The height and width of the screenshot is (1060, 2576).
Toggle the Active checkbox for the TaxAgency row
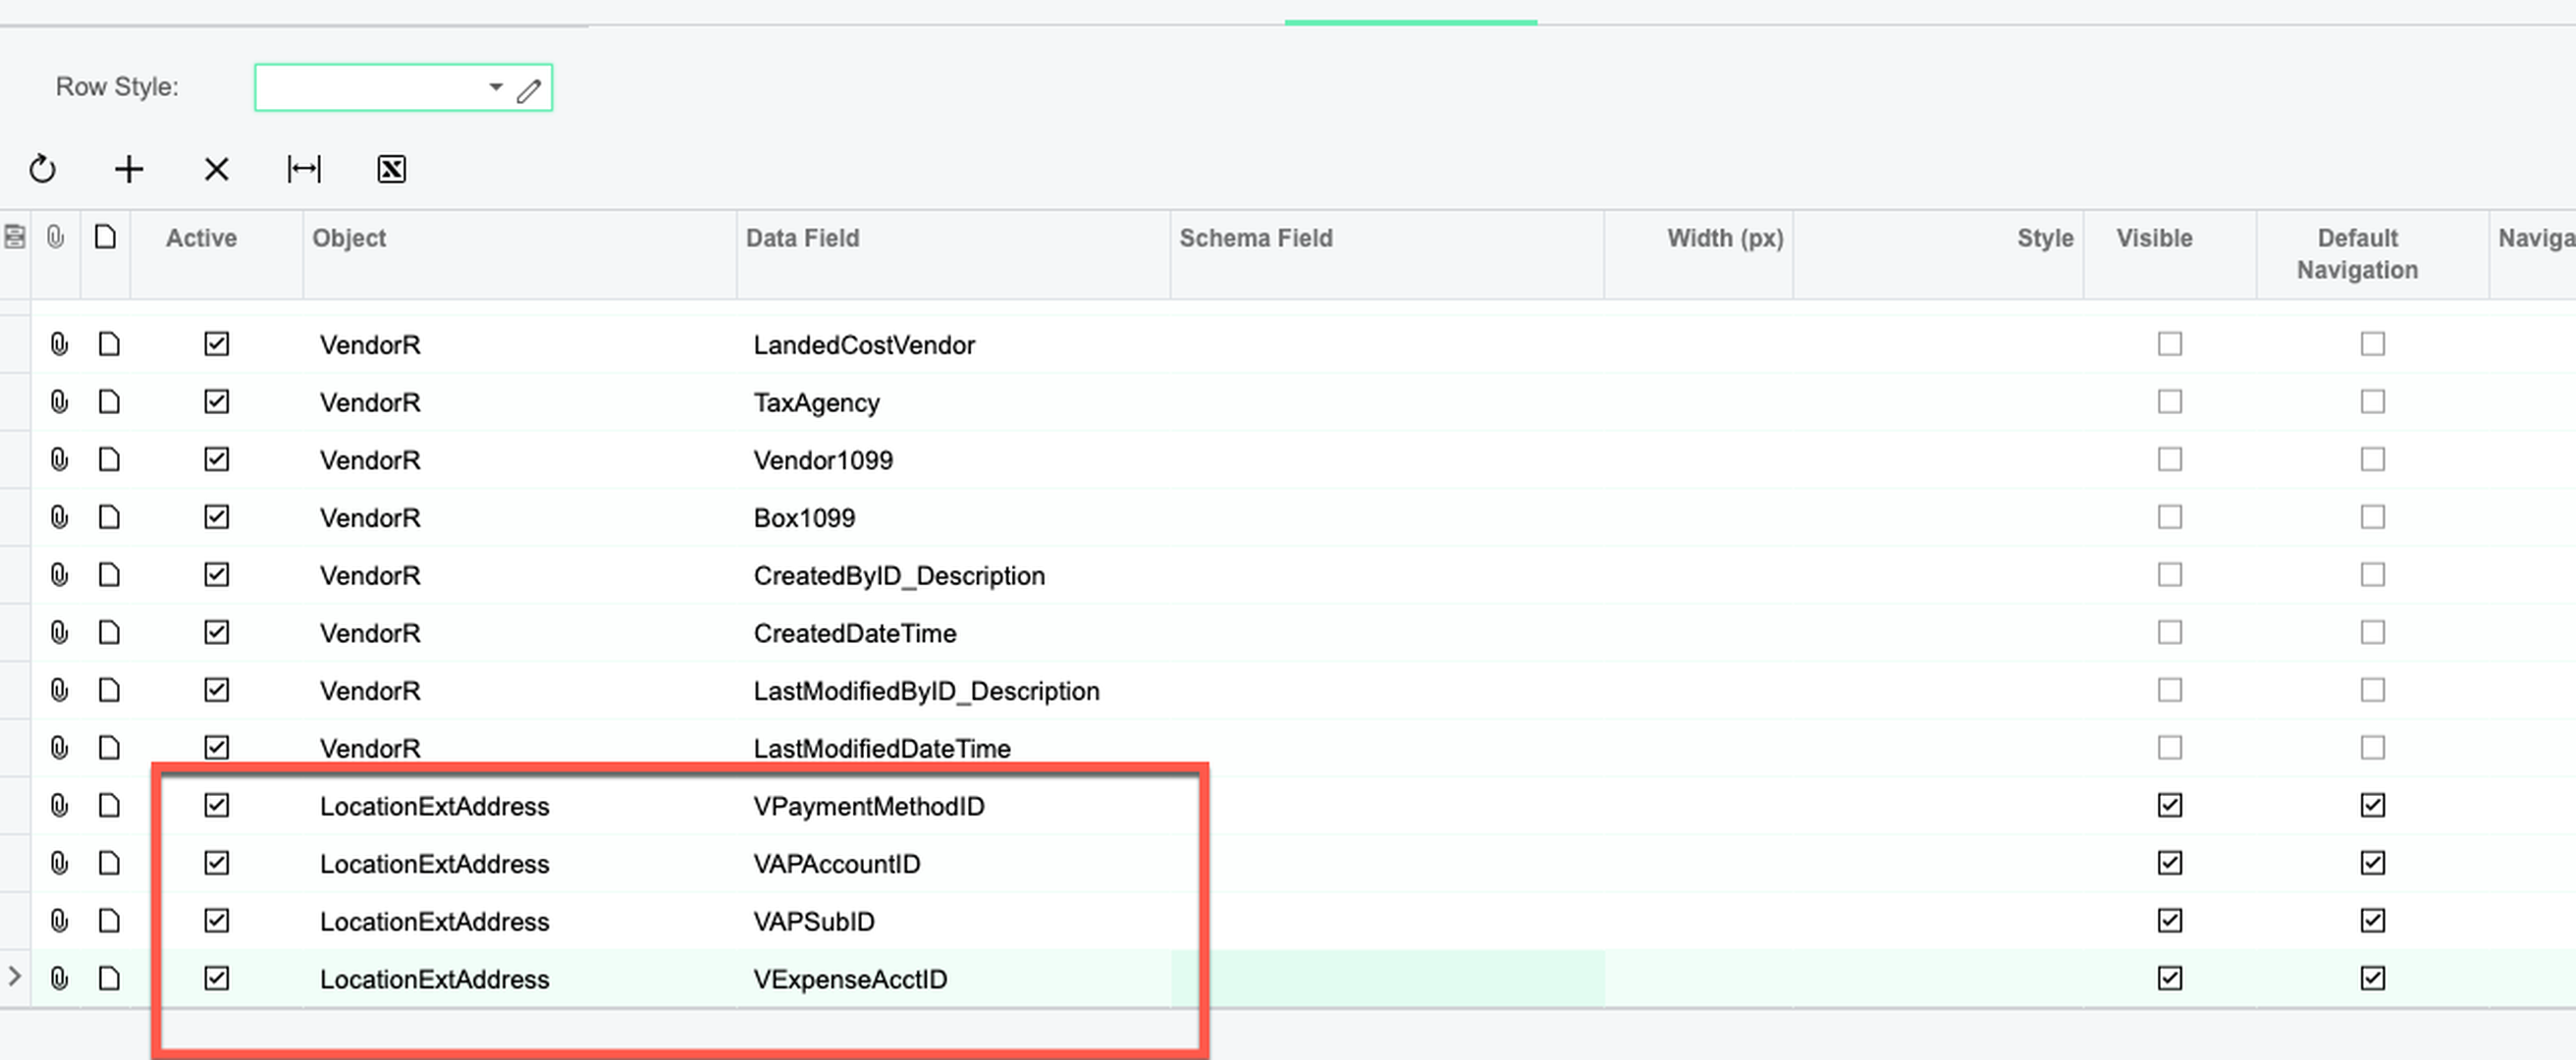pyautogui.click(x=216, y=402)
